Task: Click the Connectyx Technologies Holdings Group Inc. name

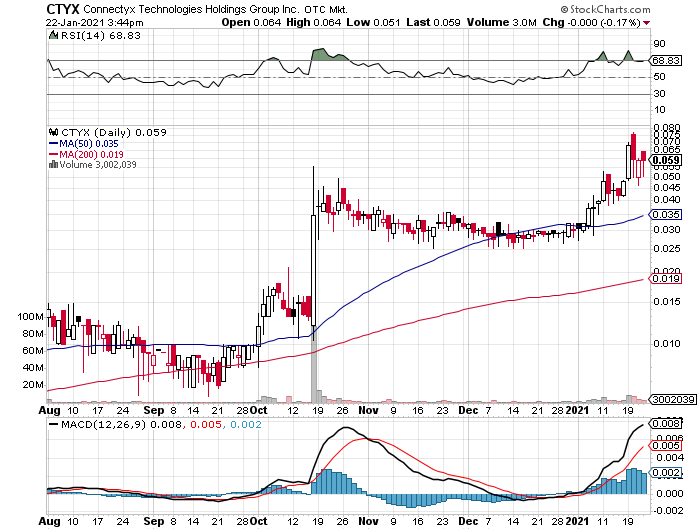Action: 191,9
